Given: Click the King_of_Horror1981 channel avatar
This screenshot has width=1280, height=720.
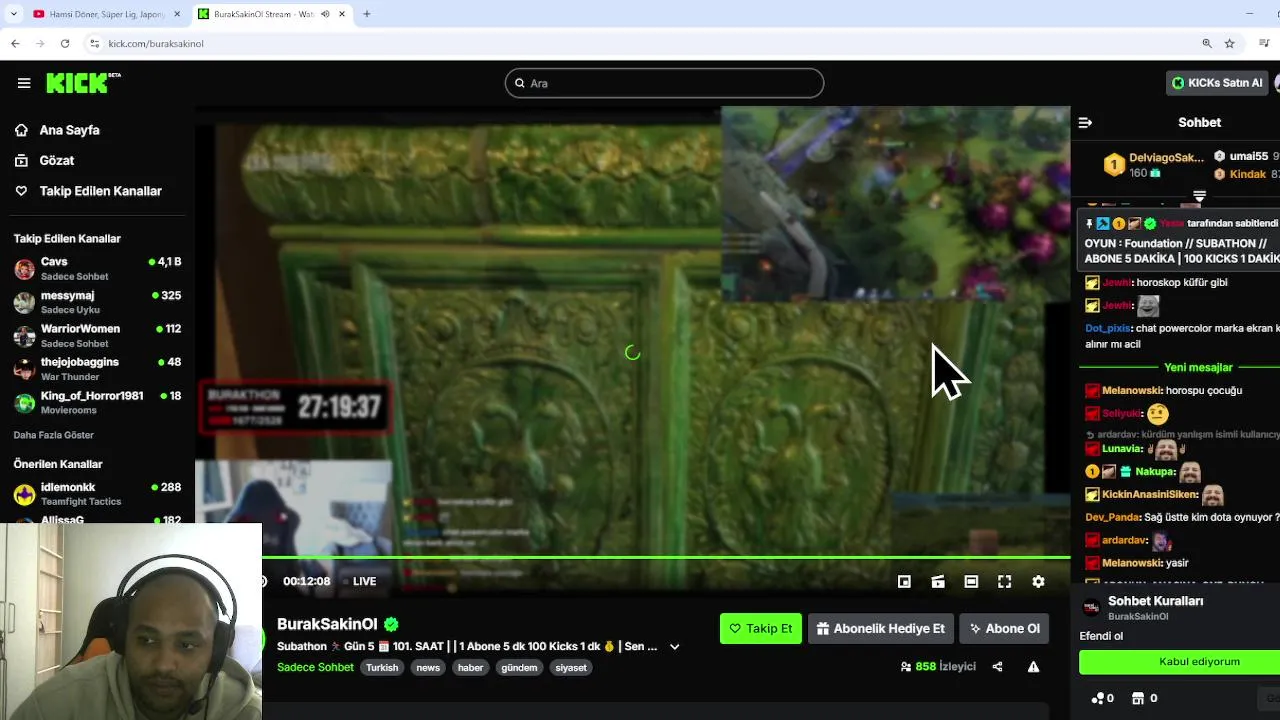Looking at the screenshot, I should click(x=24, y=402).
